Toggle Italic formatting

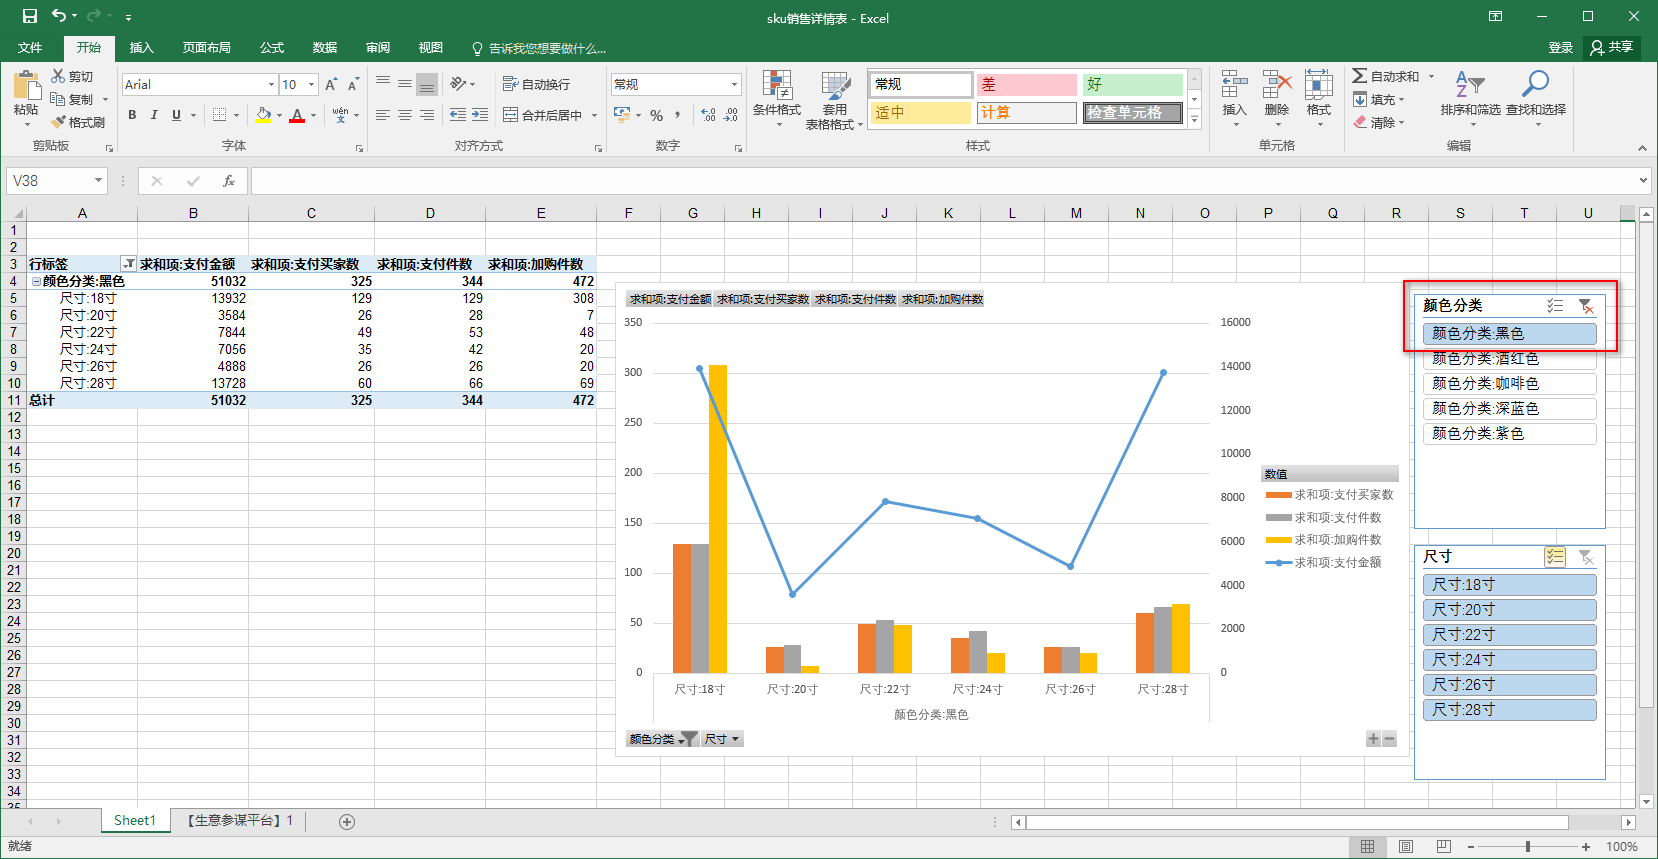click(154, 115)
